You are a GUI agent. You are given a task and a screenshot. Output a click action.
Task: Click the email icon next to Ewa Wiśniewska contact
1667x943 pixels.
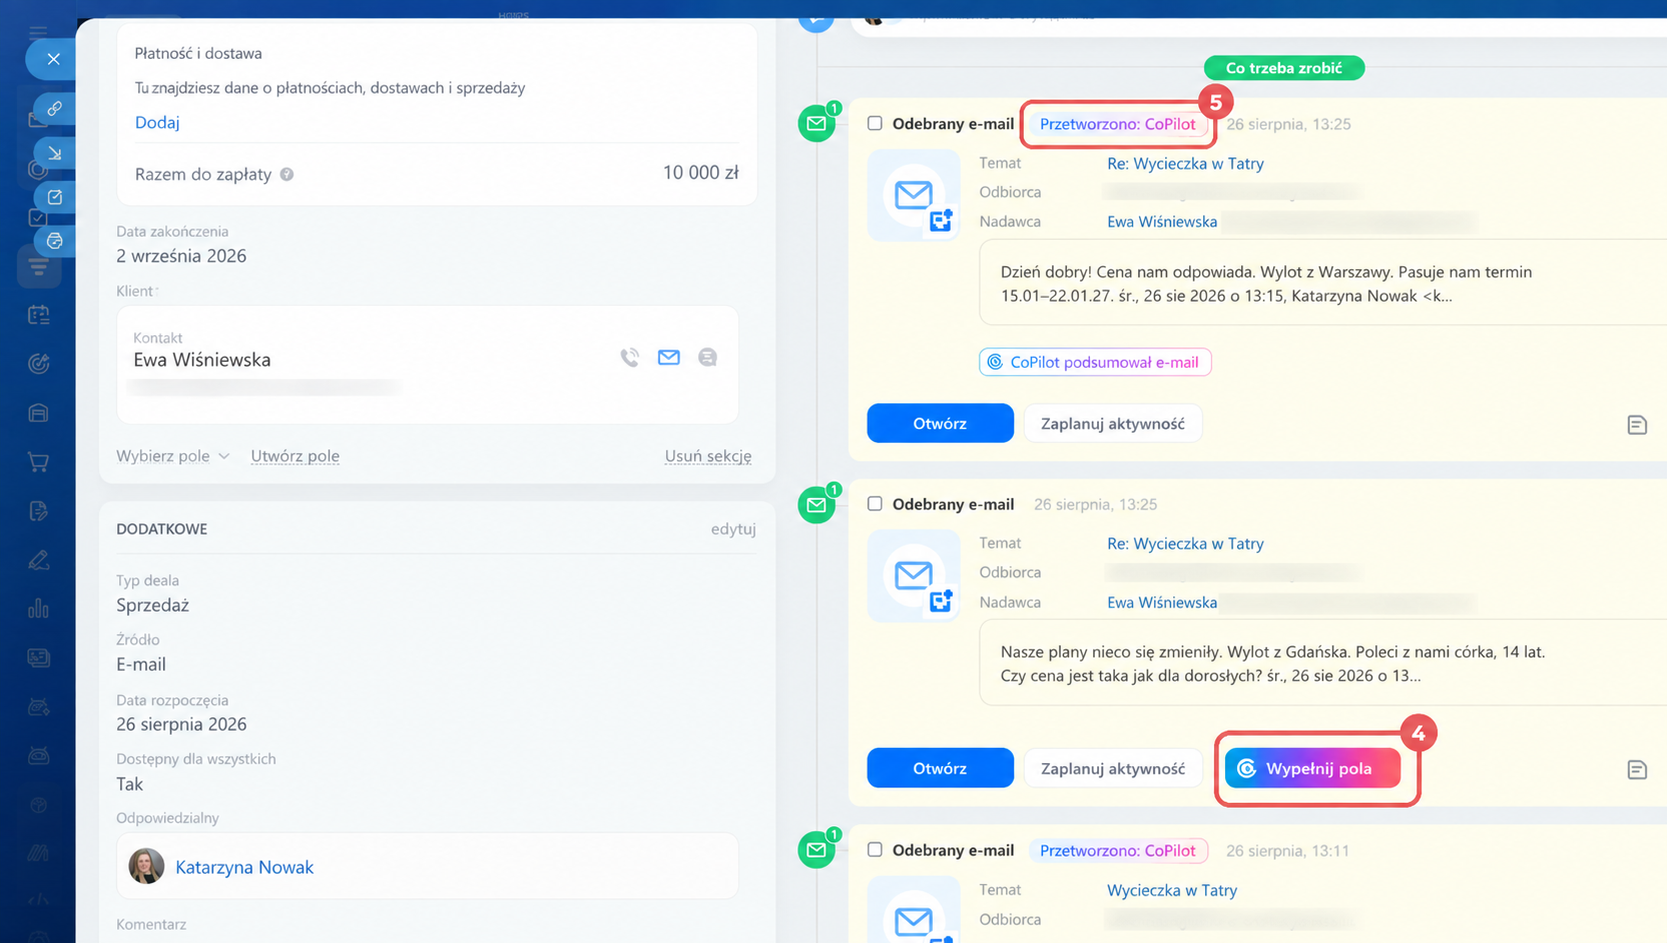click(x=668, y=357)
